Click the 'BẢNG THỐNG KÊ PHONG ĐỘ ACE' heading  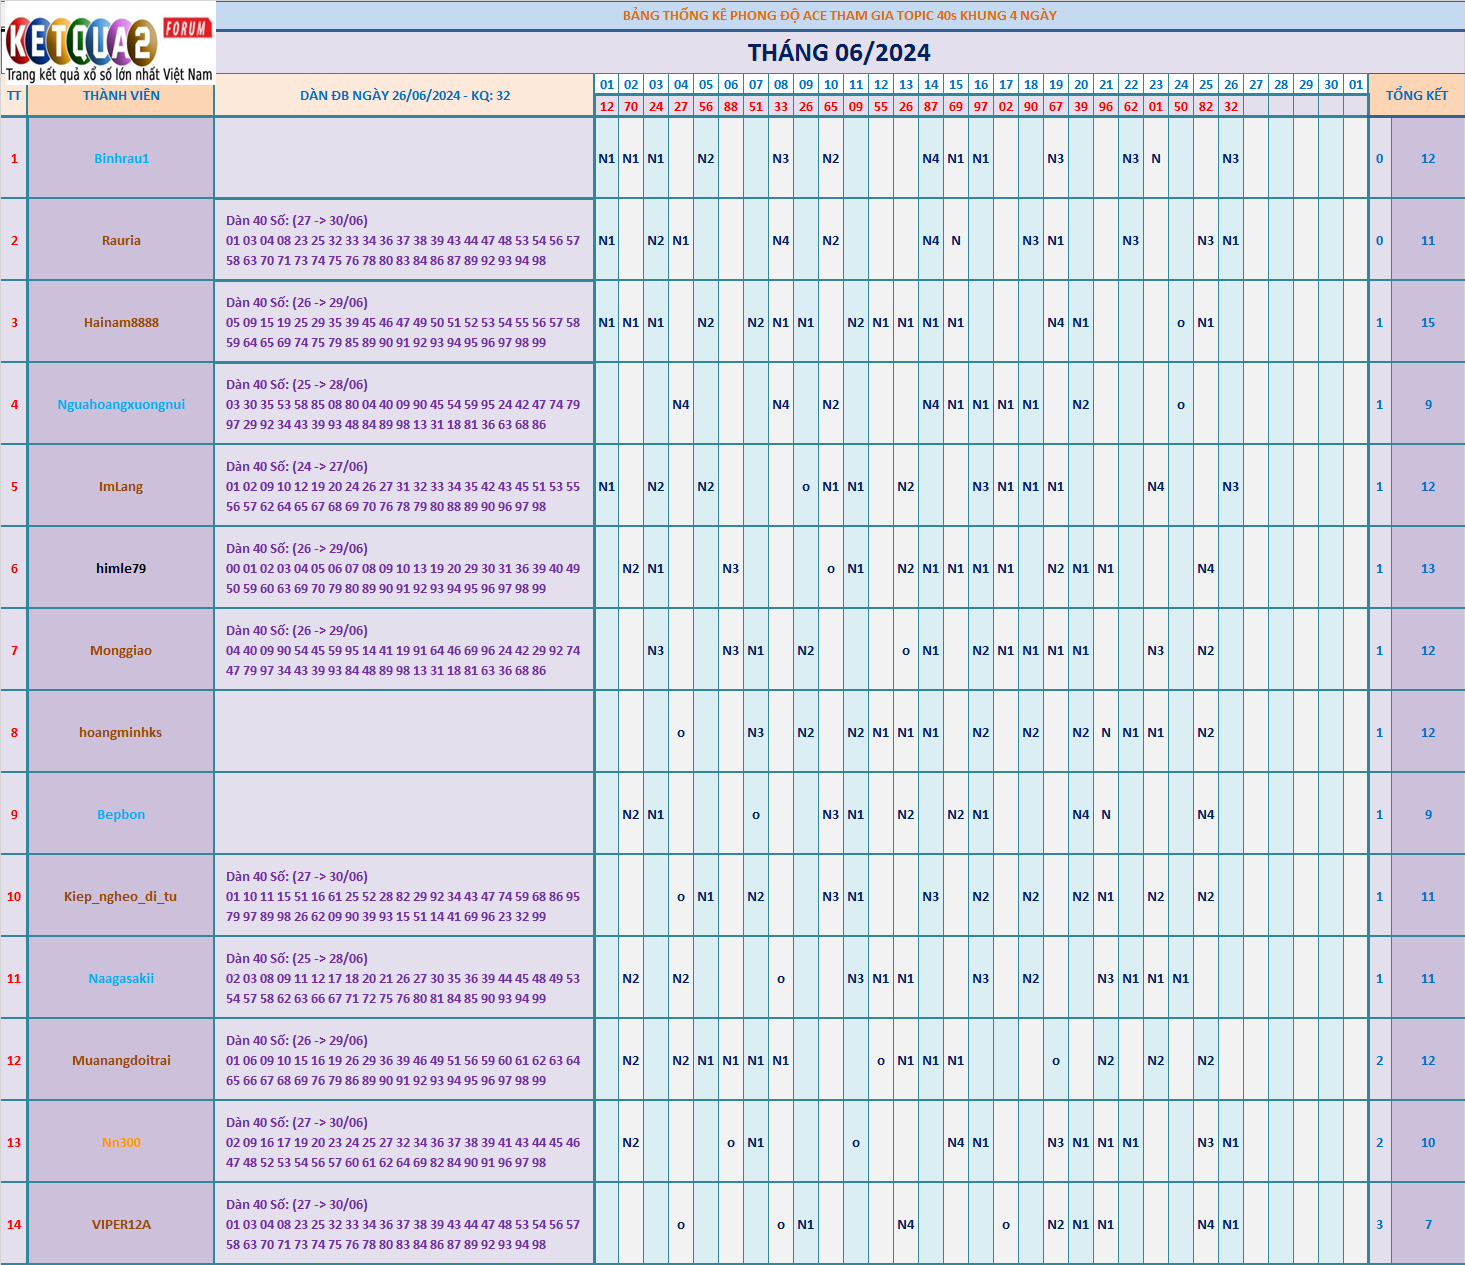click(x=839, y=15)
